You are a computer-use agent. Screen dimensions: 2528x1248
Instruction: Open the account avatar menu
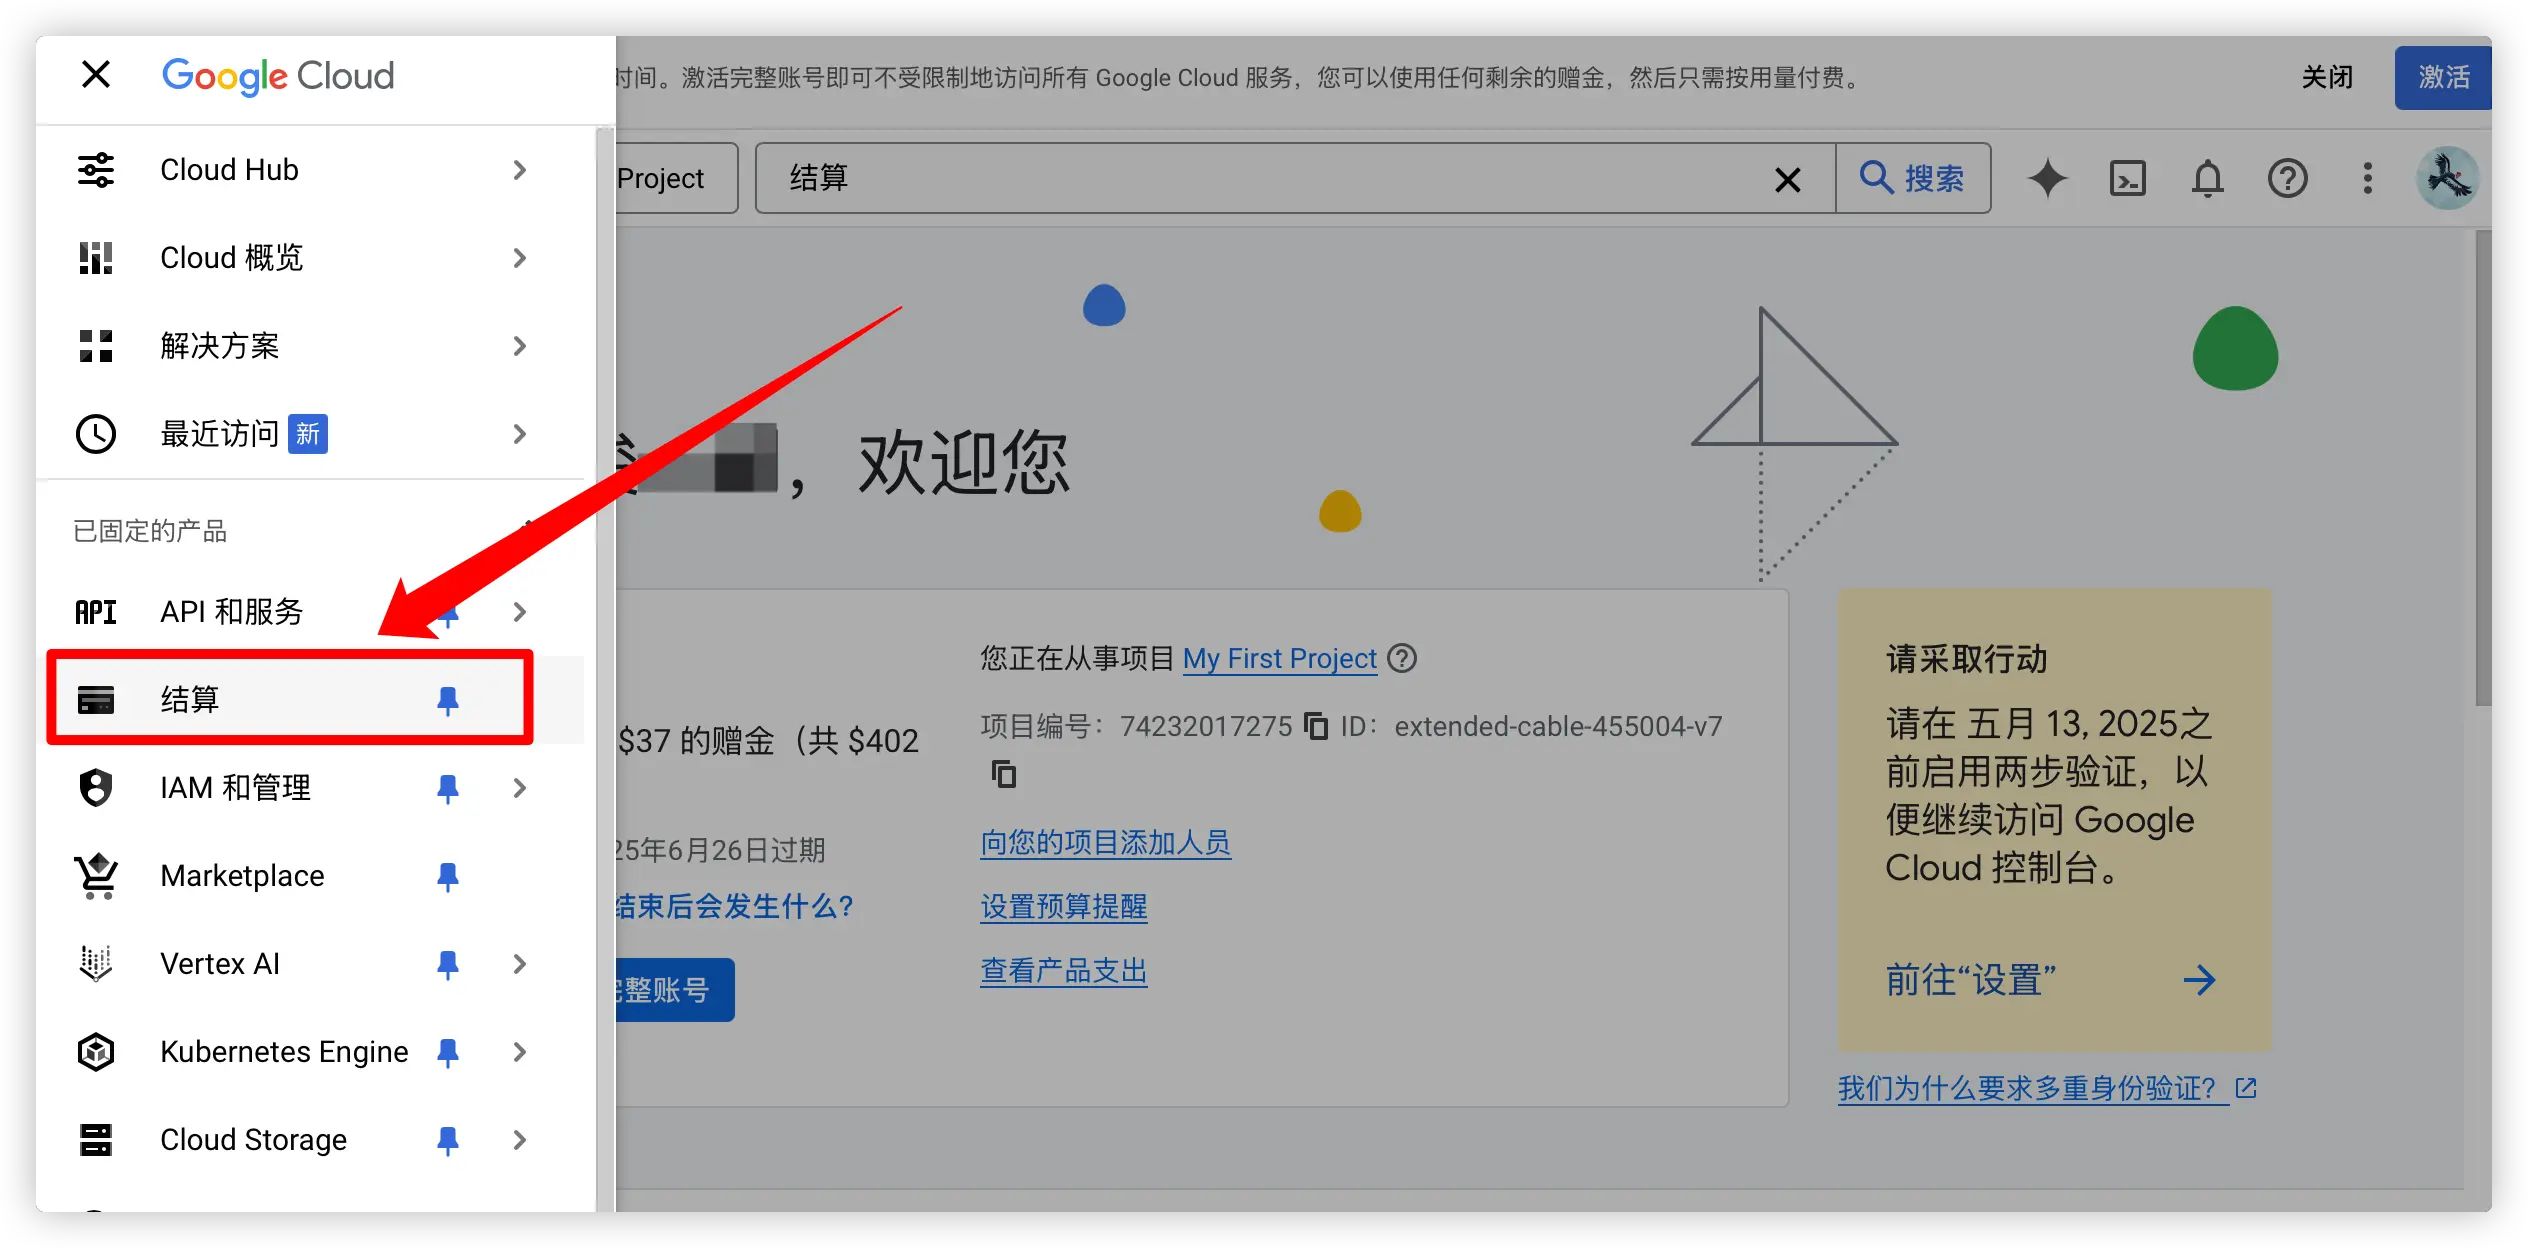coord(2448,178)
